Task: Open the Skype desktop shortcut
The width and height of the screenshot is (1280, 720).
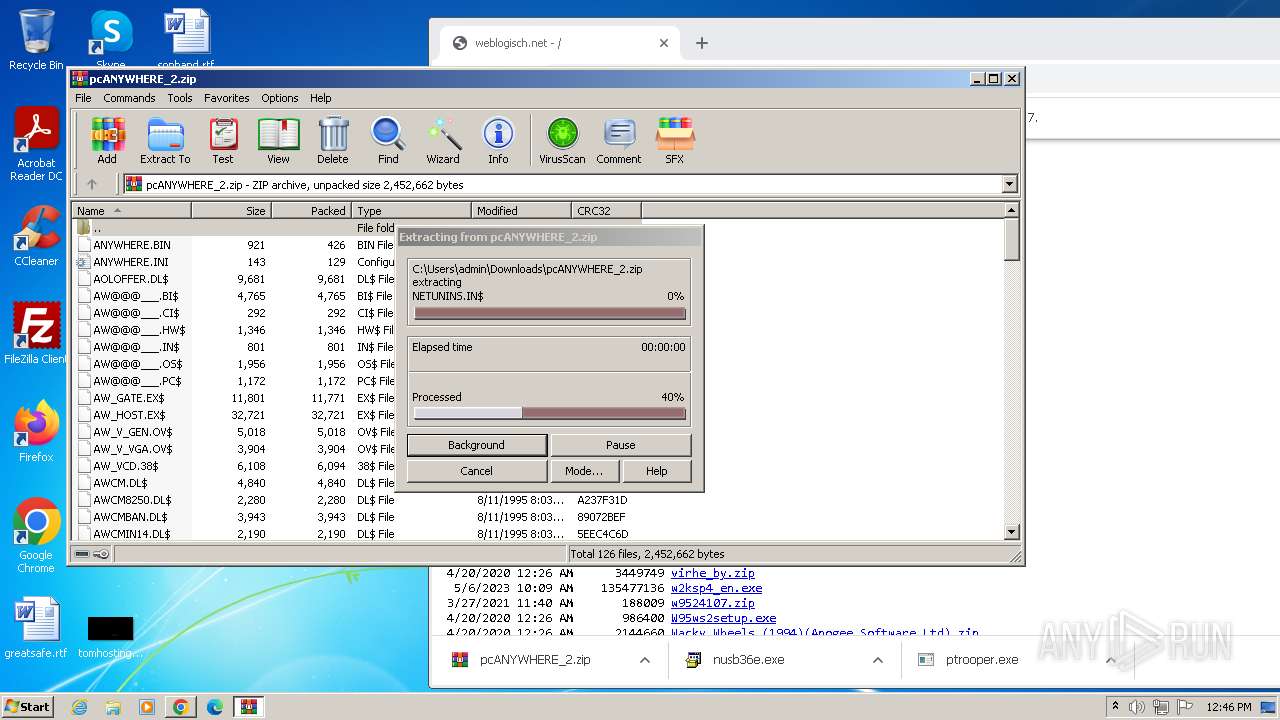Action: click(x=110, y=40)
